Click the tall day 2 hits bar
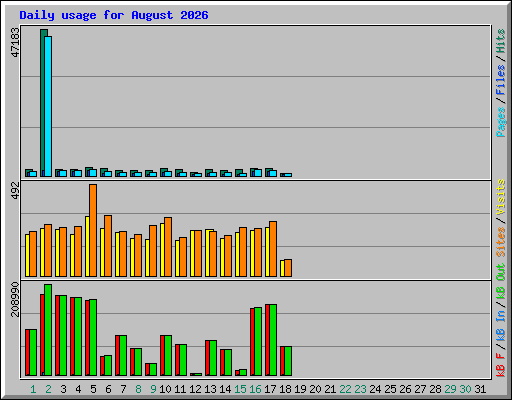This screenshot has height=400, width=512. (x=42, y=103)
